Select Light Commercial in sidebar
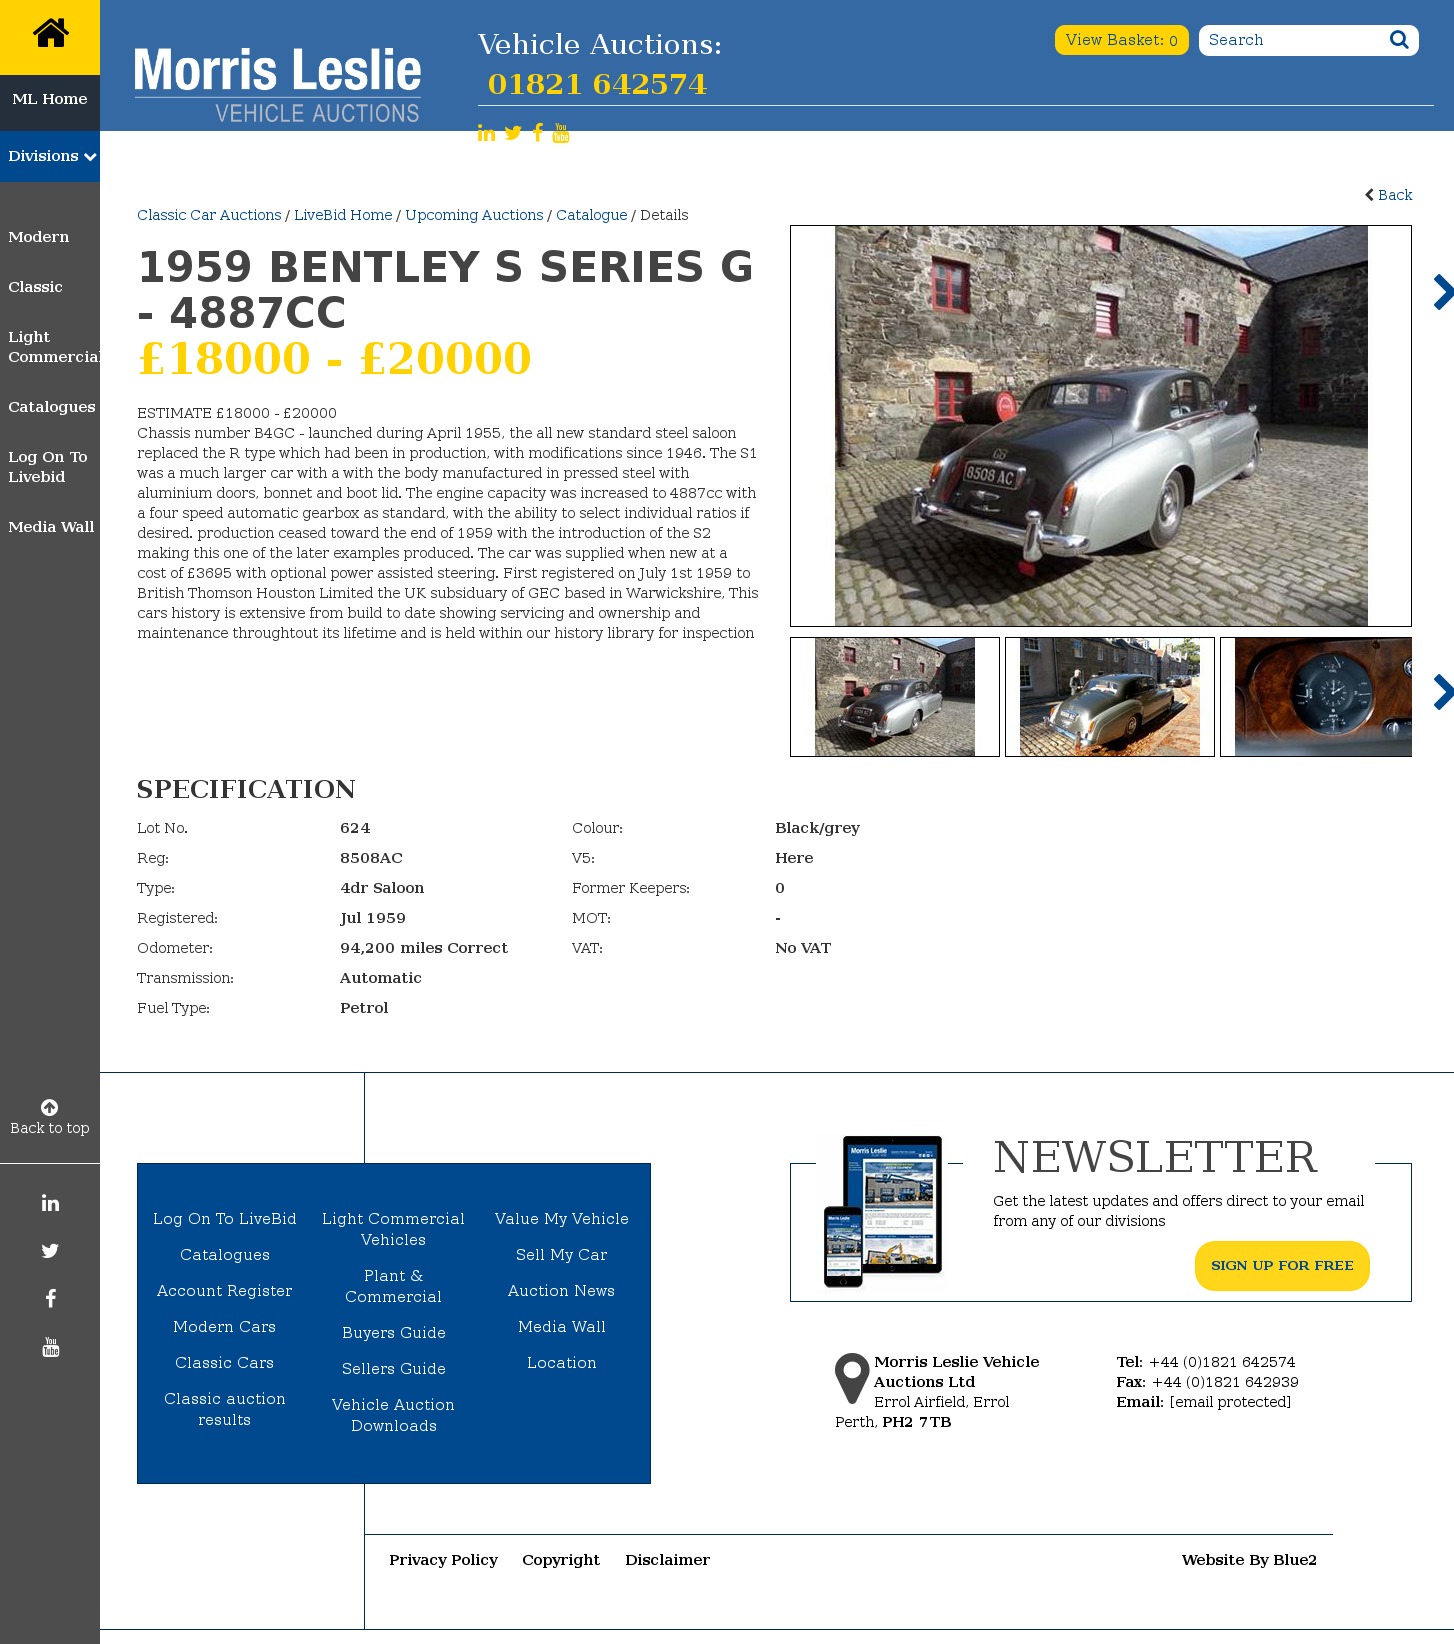The image size is (1454, 1644). tap(53, 347)
